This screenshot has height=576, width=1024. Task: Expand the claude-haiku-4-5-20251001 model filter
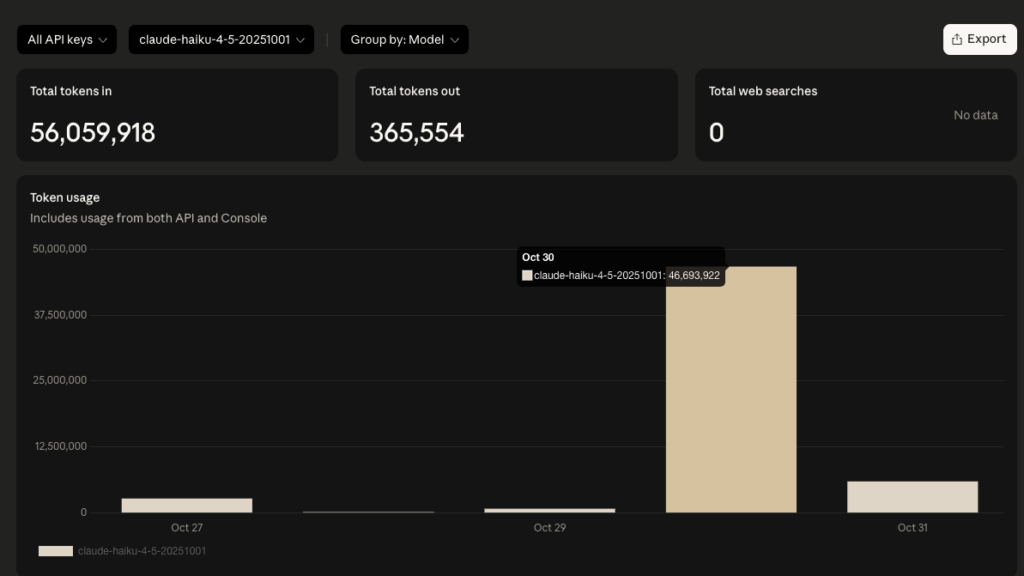pyautogui.click(x=221, y=40)
